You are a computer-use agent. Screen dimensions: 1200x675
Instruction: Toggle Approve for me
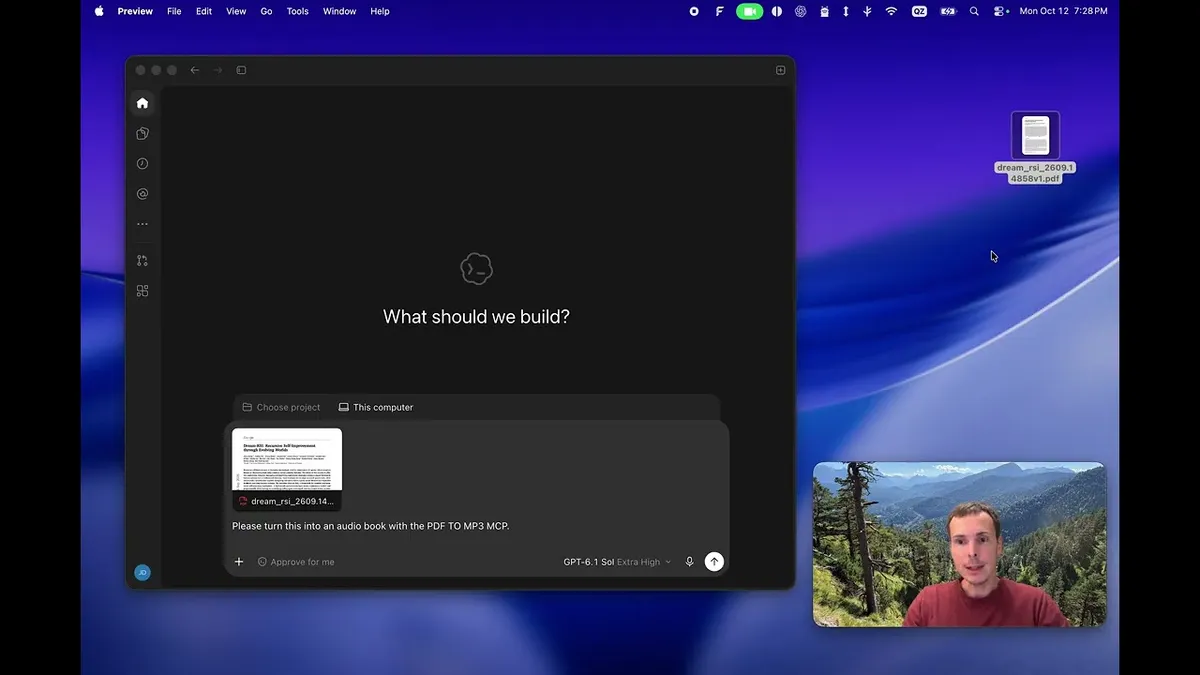tap(296, 562)
